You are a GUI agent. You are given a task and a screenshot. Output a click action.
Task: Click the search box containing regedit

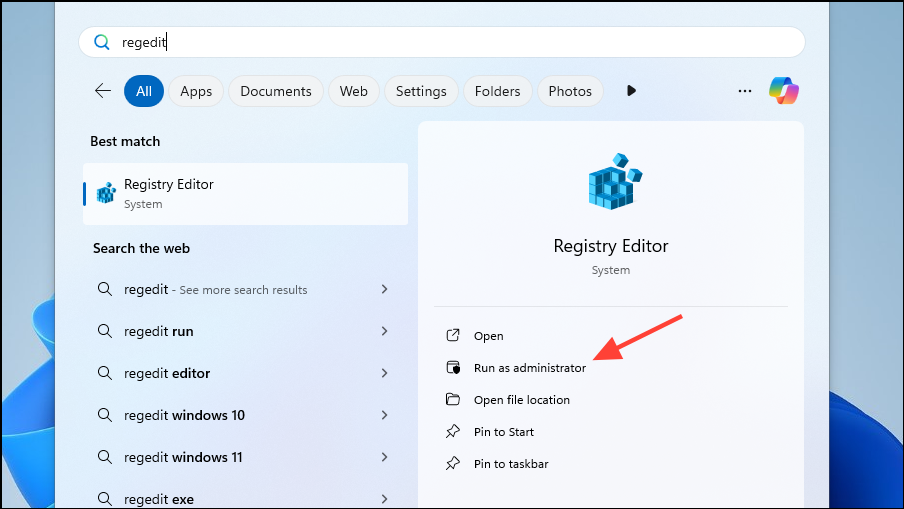[442, 42]
